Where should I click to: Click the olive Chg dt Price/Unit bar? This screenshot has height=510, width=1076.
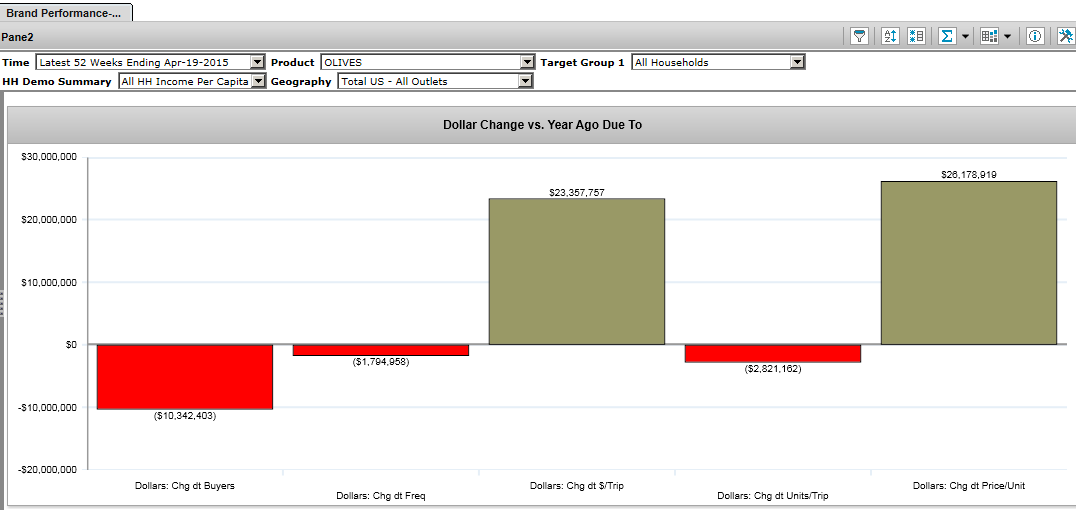coord(968,263)
